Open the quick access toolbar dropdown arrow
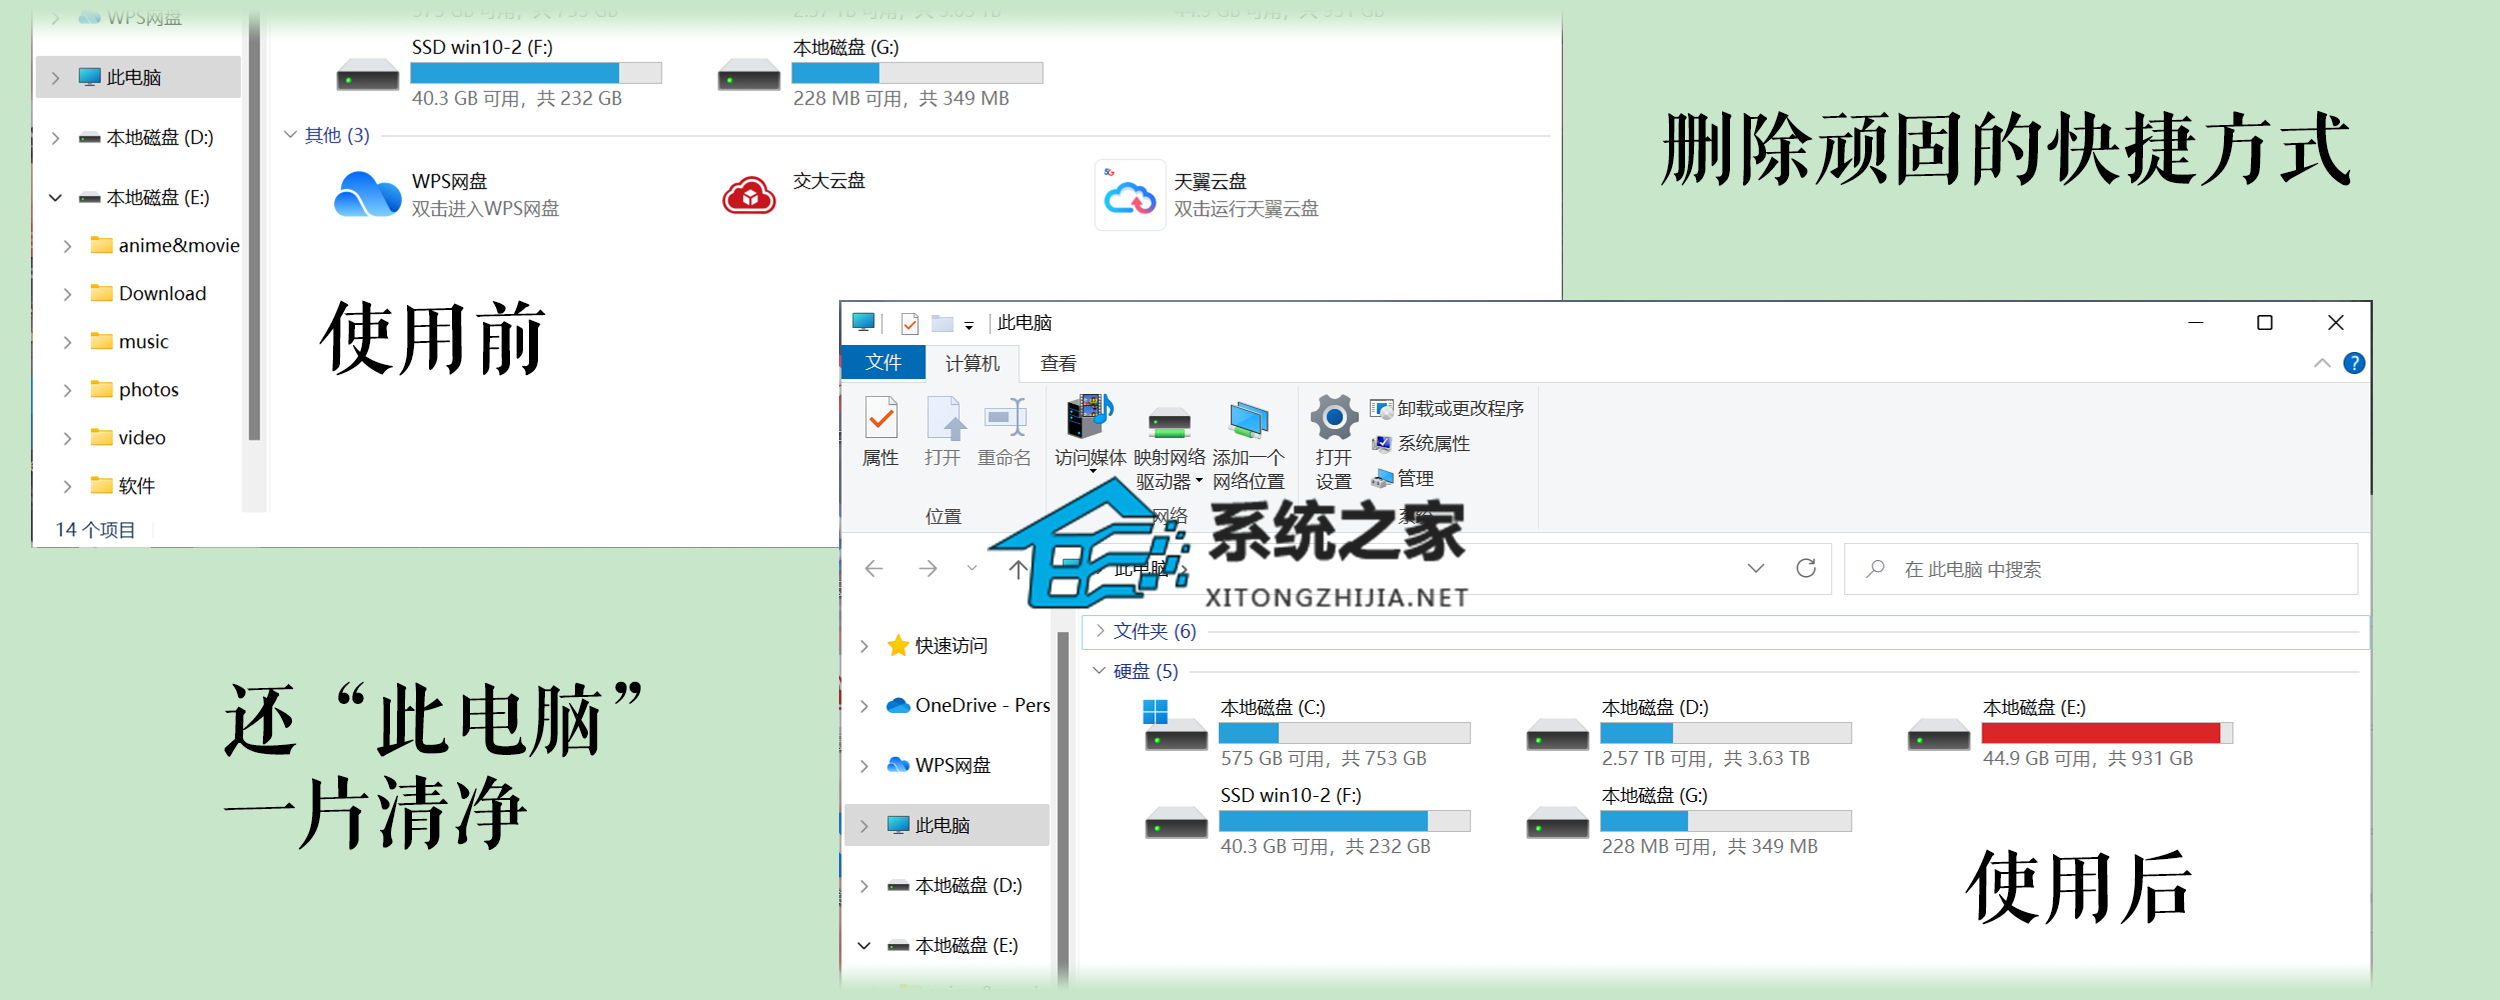The image size is (2500, 1000). point(969,325)
